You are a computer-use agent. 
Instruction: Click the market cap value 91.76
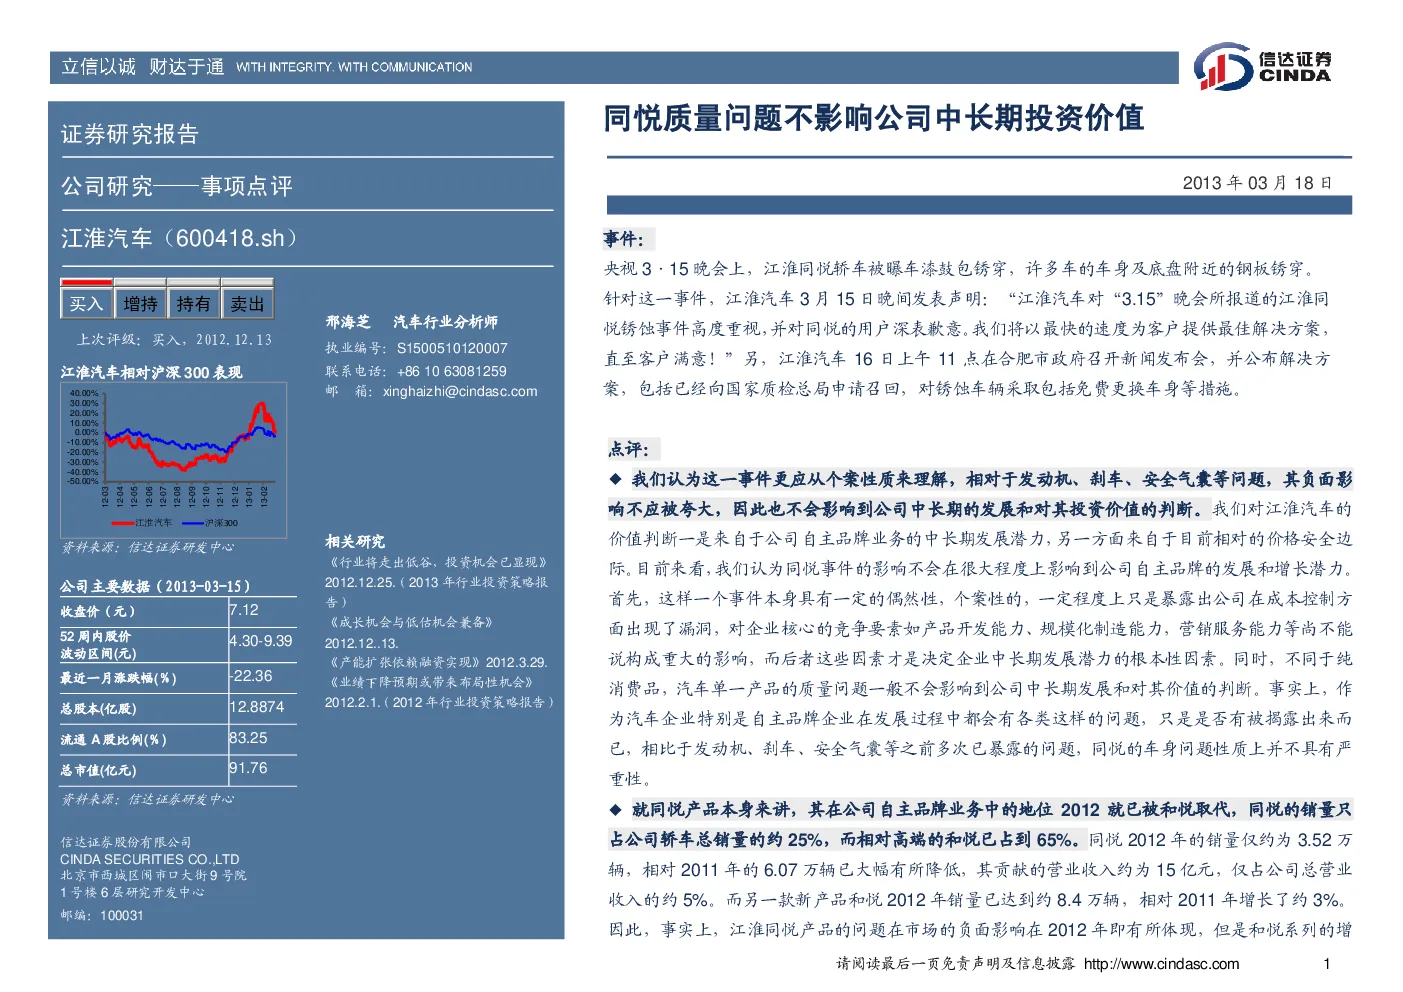248,768
